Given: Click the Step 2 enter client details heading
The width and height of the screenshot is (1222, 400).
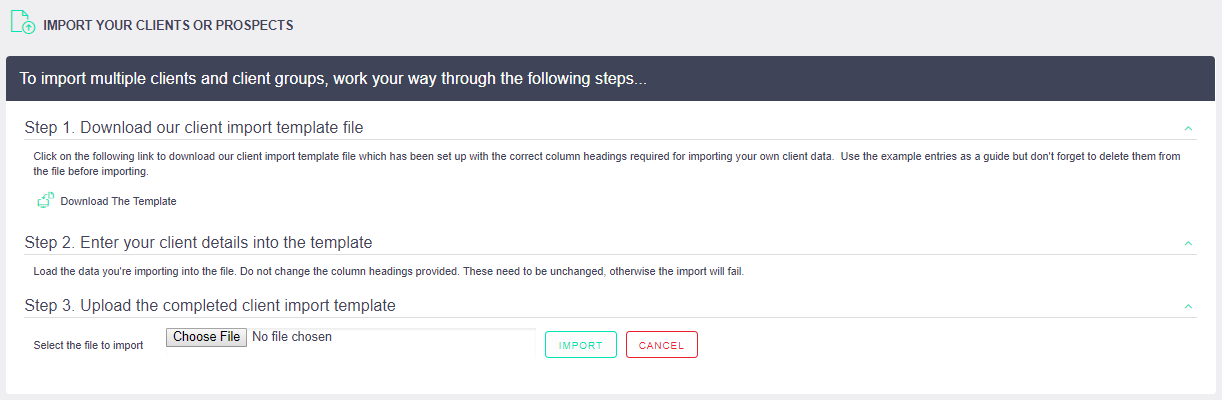Looking at the screenshot, I should click(x=198, y=243).
